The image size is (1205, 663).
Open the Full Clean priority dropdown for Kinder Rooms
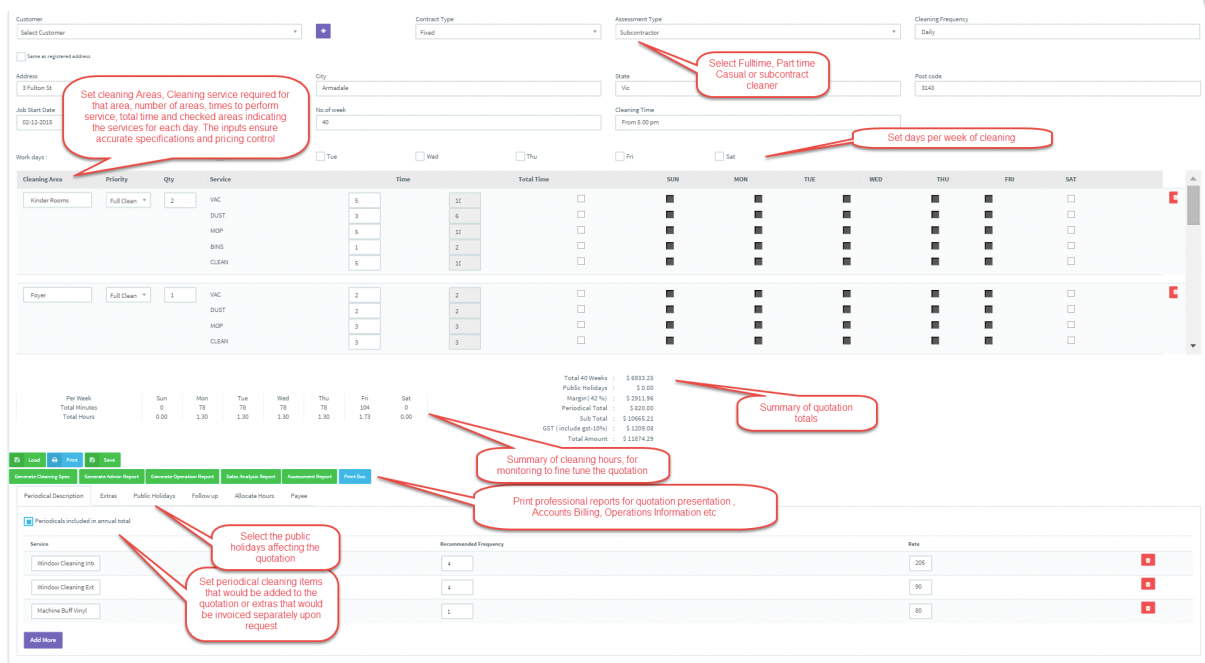[128, 200]
